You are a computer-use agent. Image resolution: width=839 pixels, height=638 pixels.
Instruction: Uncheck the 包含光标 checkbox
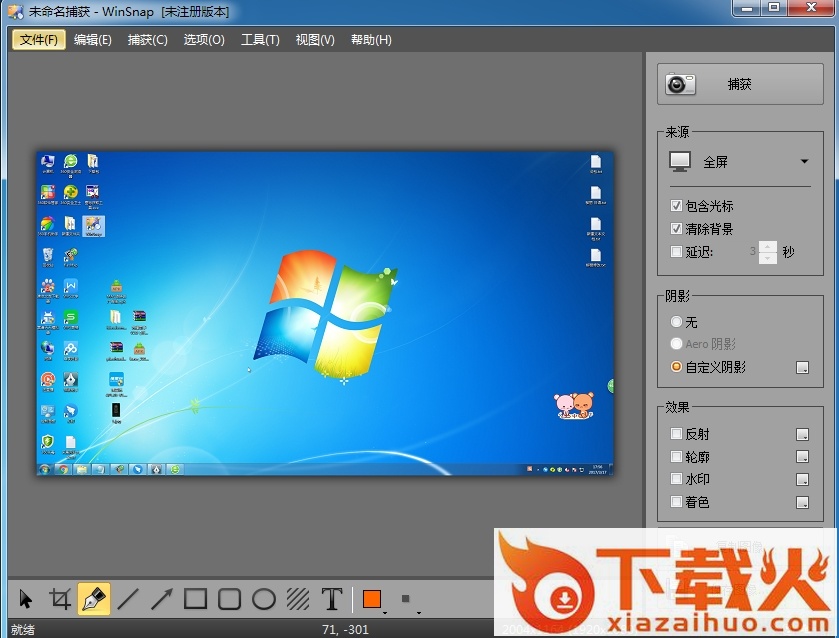point(677,206)
